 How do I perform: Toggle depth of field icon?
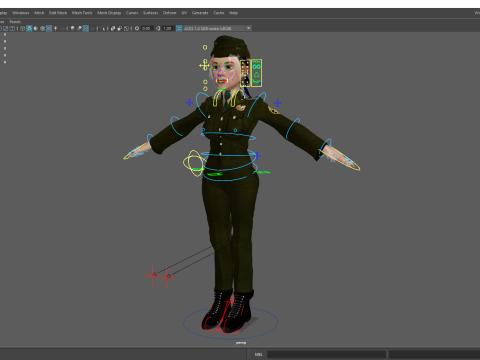[92, 28]
